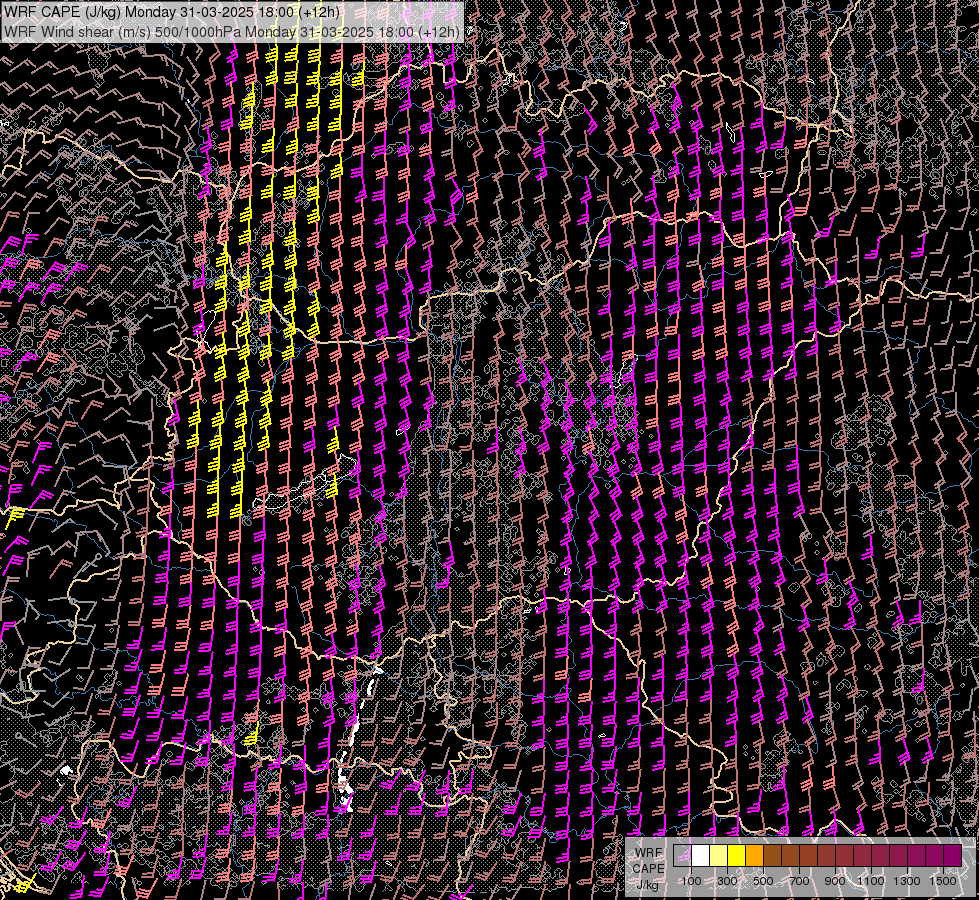
Task: Click the WRF label in the legend
Action: (648, 853)
